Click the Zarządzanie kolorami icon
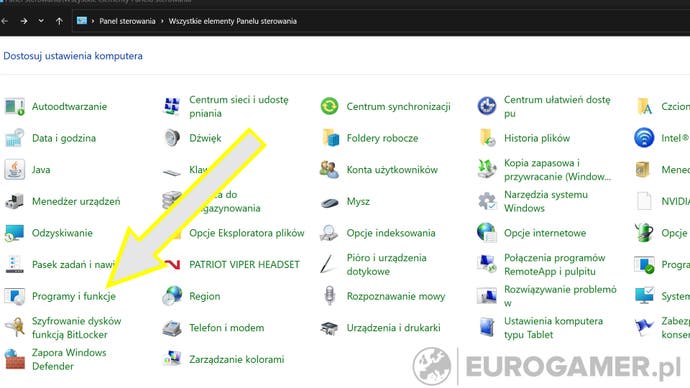 coord(172,359)
